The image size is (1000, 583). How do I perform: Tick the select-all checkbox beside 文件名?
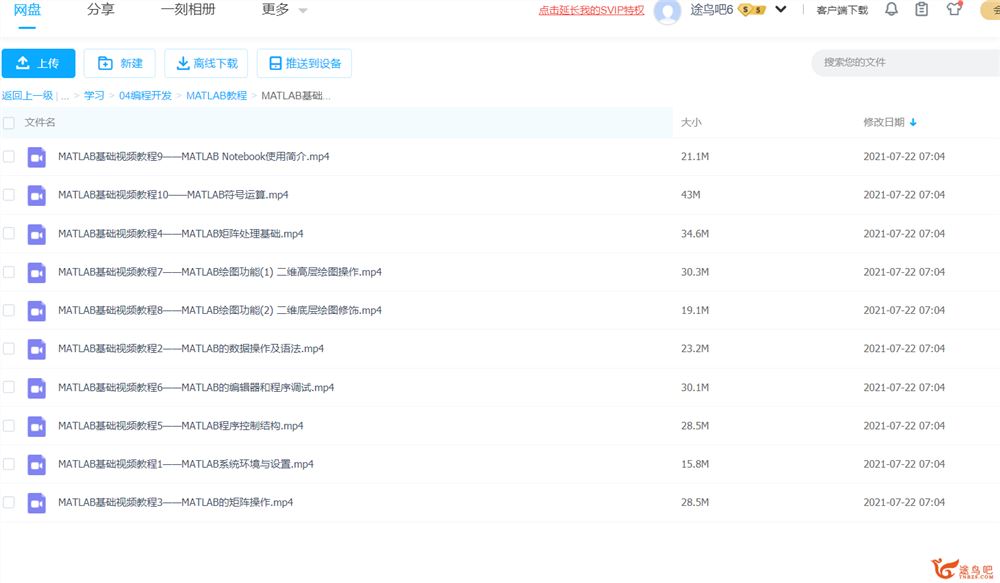[9, 123]
